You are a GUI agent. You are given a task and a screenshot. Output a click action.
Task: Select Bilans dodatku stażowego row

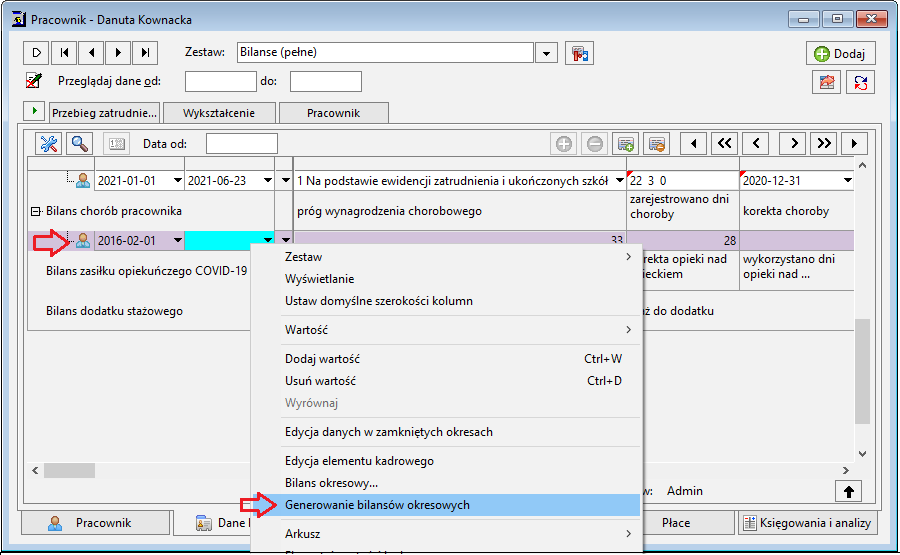(114, 311)
